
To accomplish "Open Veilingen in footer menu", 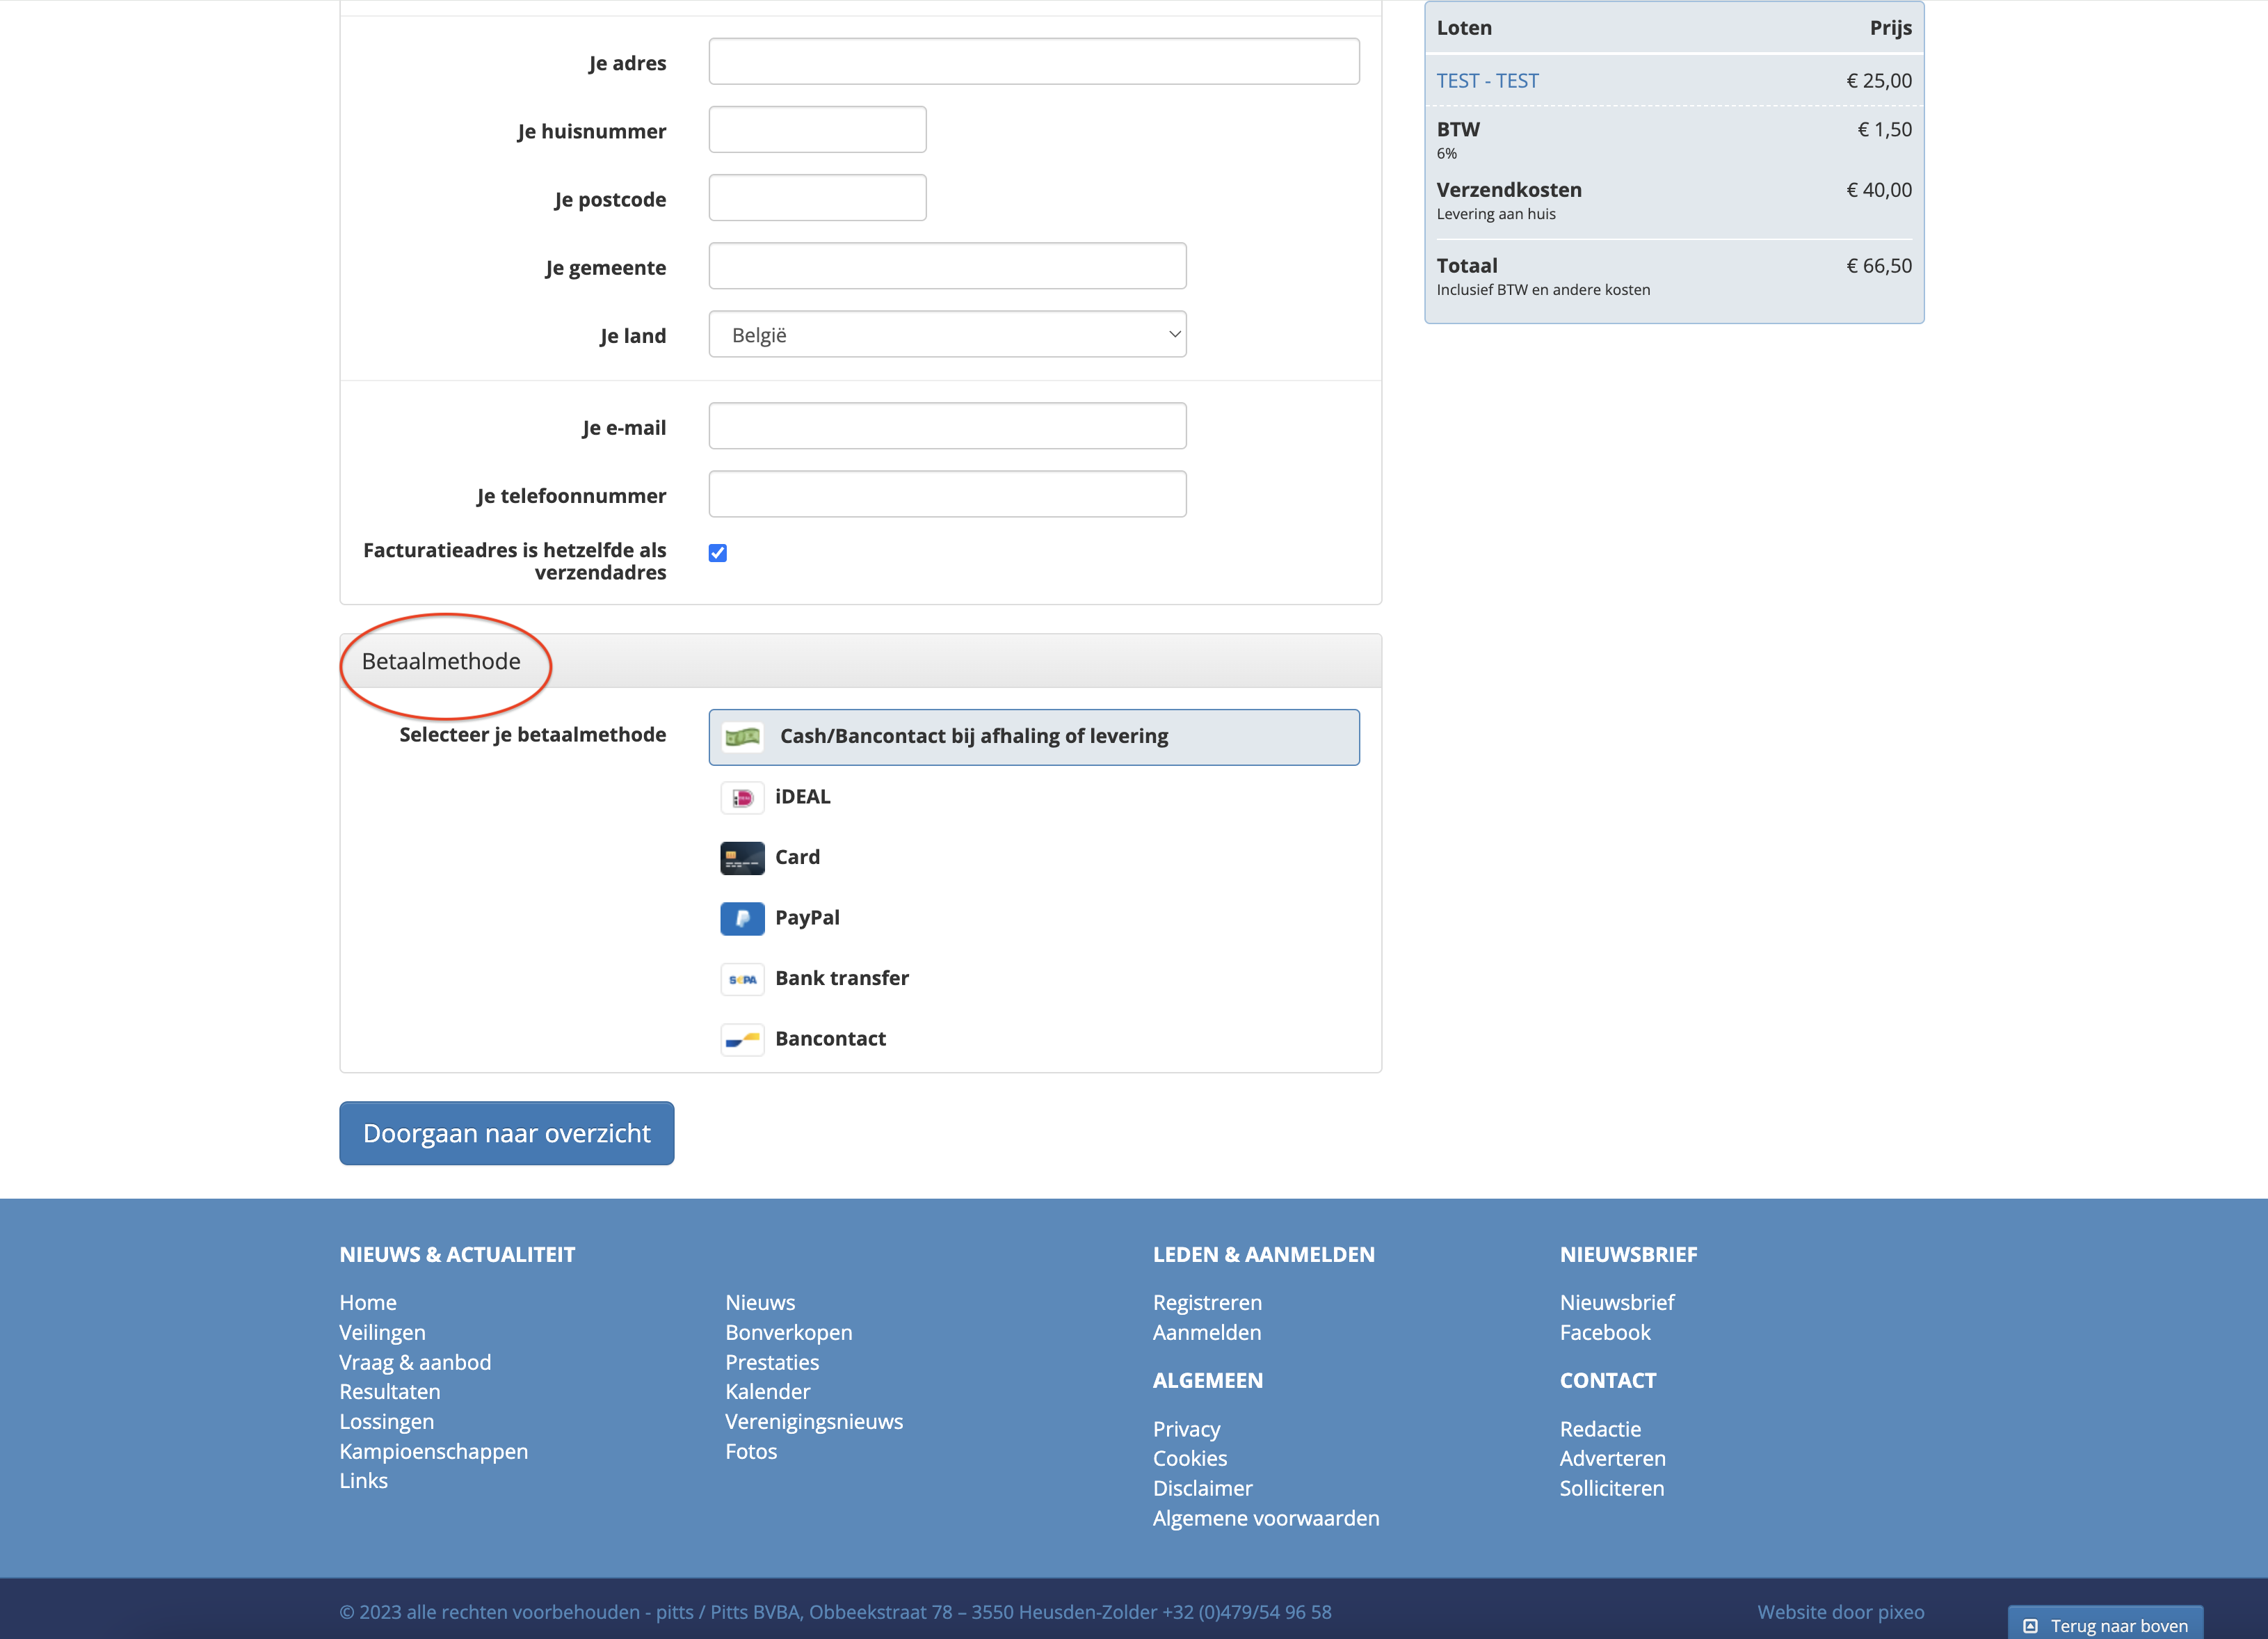I will 382,1332.
